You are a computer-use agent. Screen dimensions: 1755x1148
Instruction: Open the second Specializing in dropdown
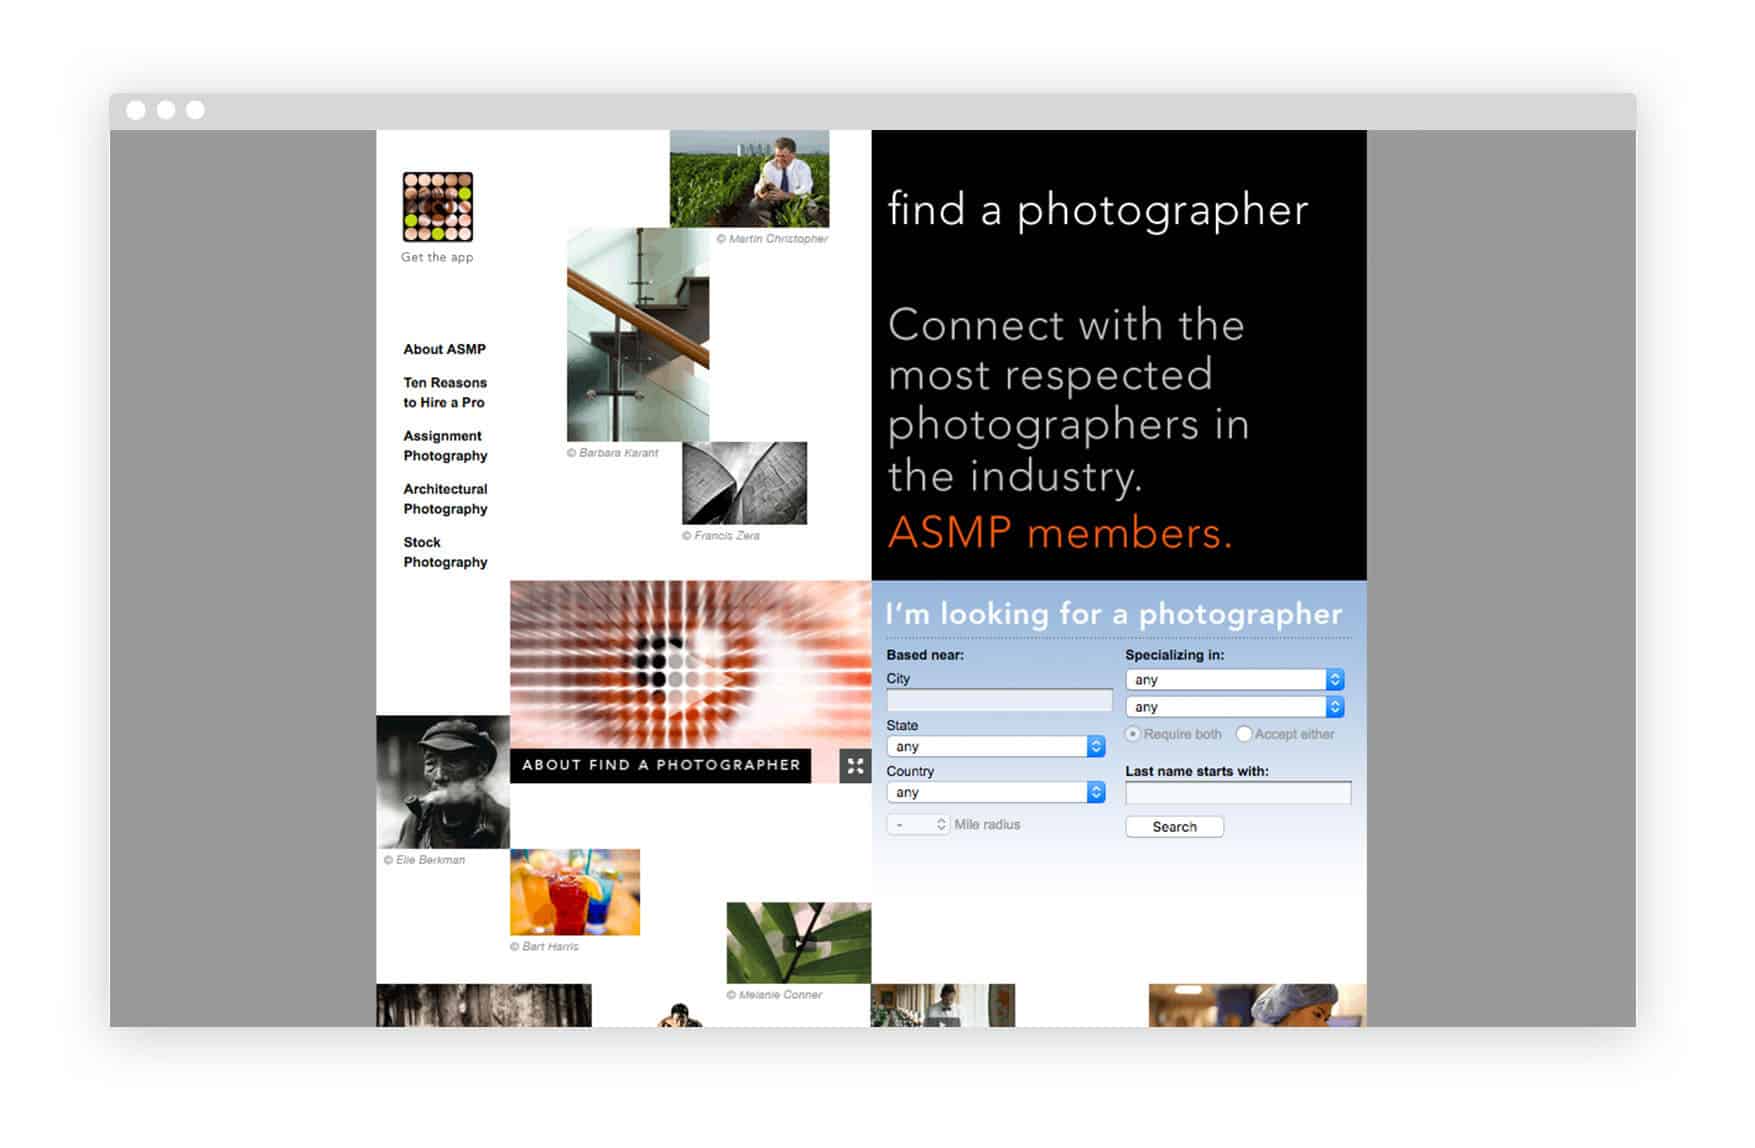point(1234,707)
